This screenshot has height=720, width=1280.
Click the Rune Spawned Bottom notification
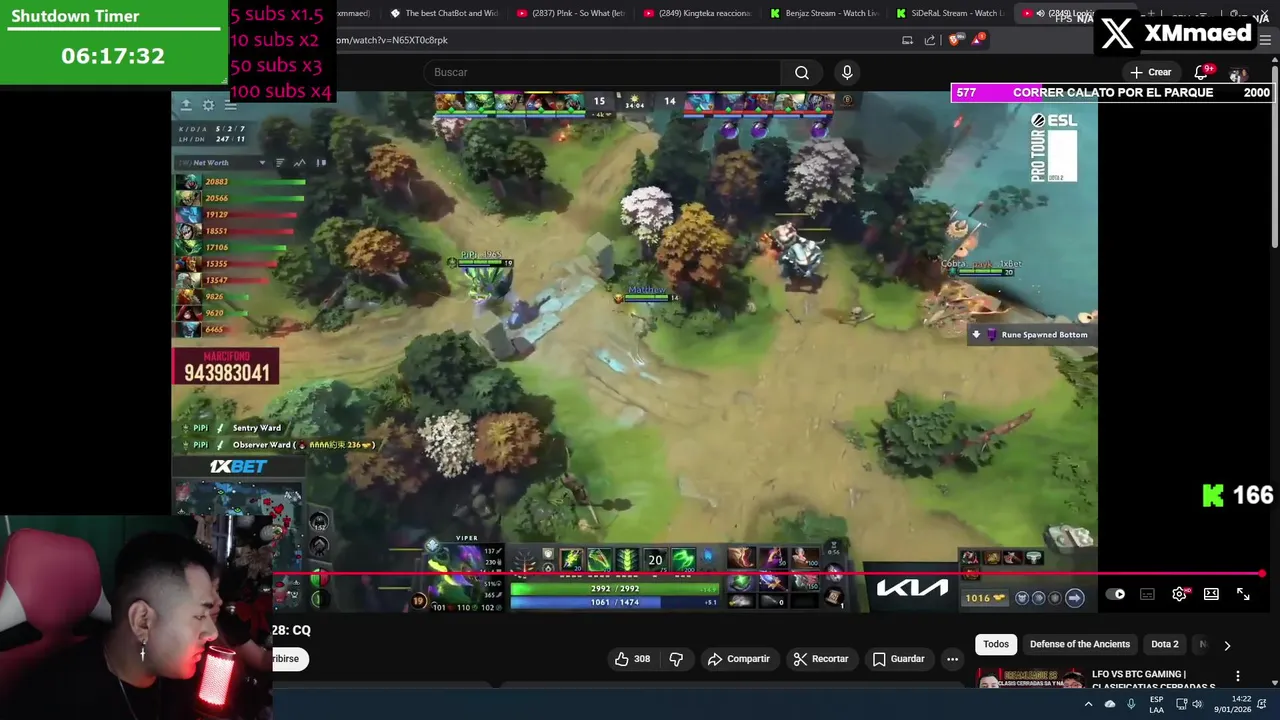click(x=1031, y=335)
